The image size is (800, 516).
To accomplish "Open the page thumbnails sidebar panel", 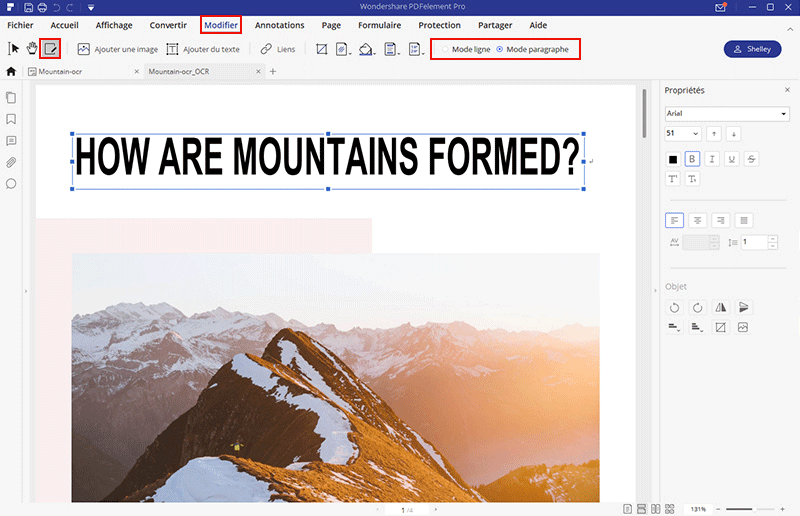I will [11, 97].
